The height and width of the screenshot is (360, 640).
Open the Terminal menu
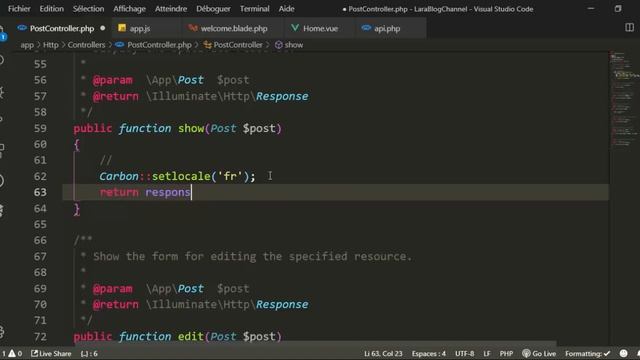click(254, 9)
